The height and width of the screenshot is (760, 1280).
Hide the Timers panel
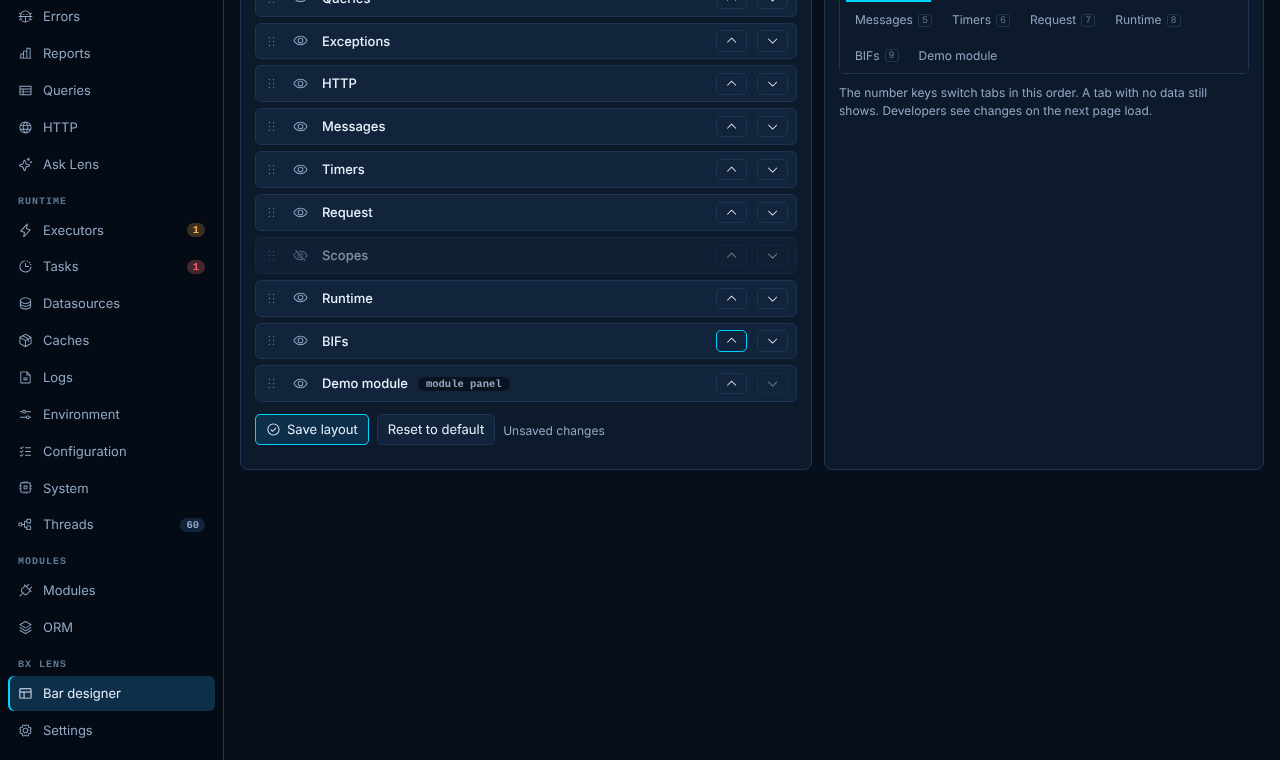tap(300, 169)
